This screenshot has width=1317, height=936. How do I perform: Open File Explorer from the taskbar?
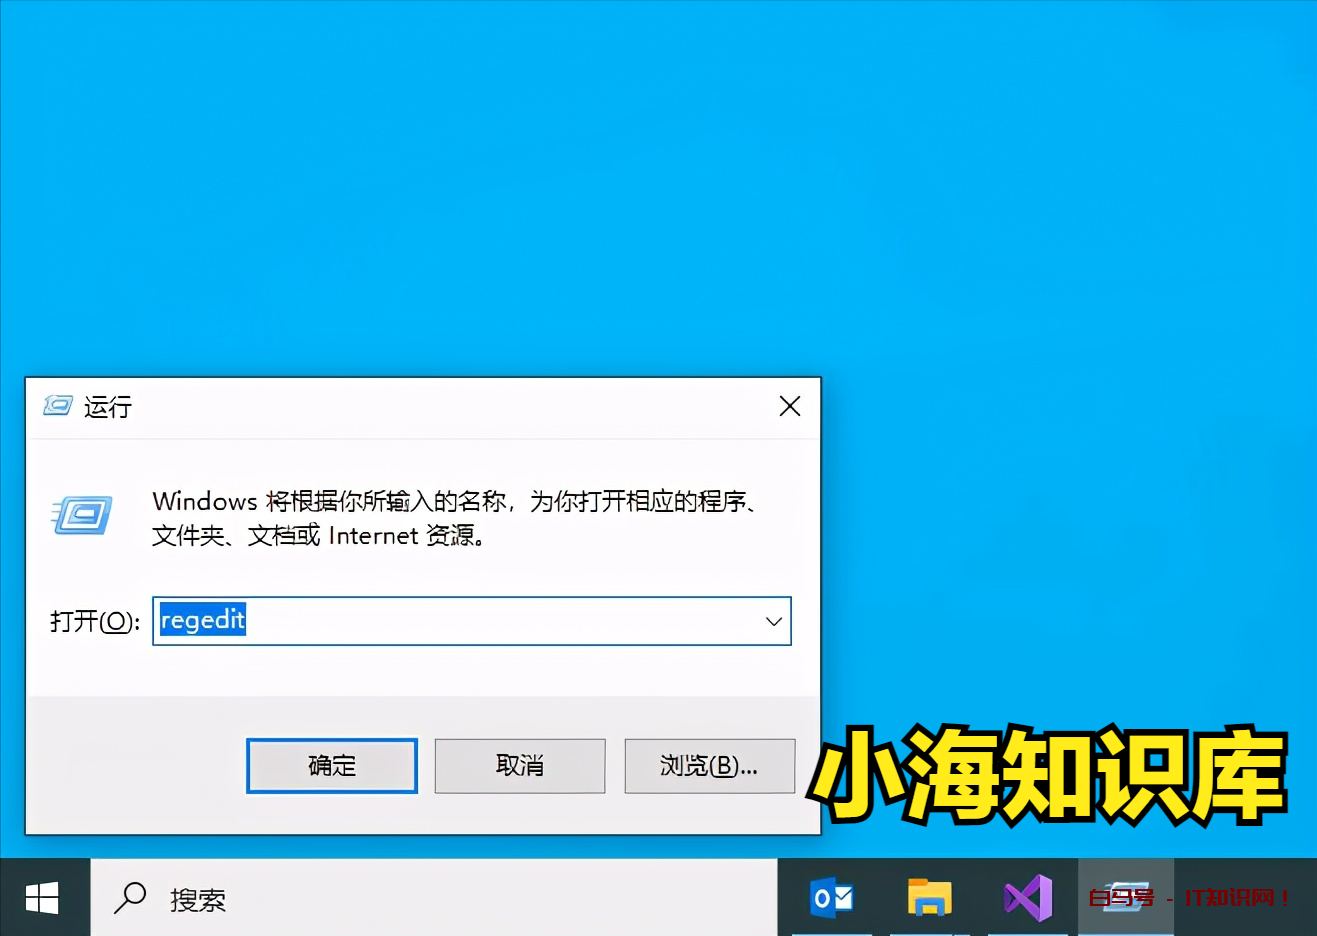929,898
